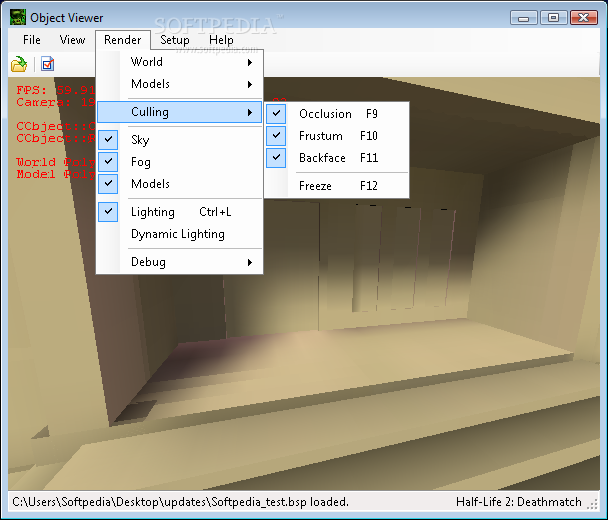Toggle the Sky render option

(x=180, y=140)
